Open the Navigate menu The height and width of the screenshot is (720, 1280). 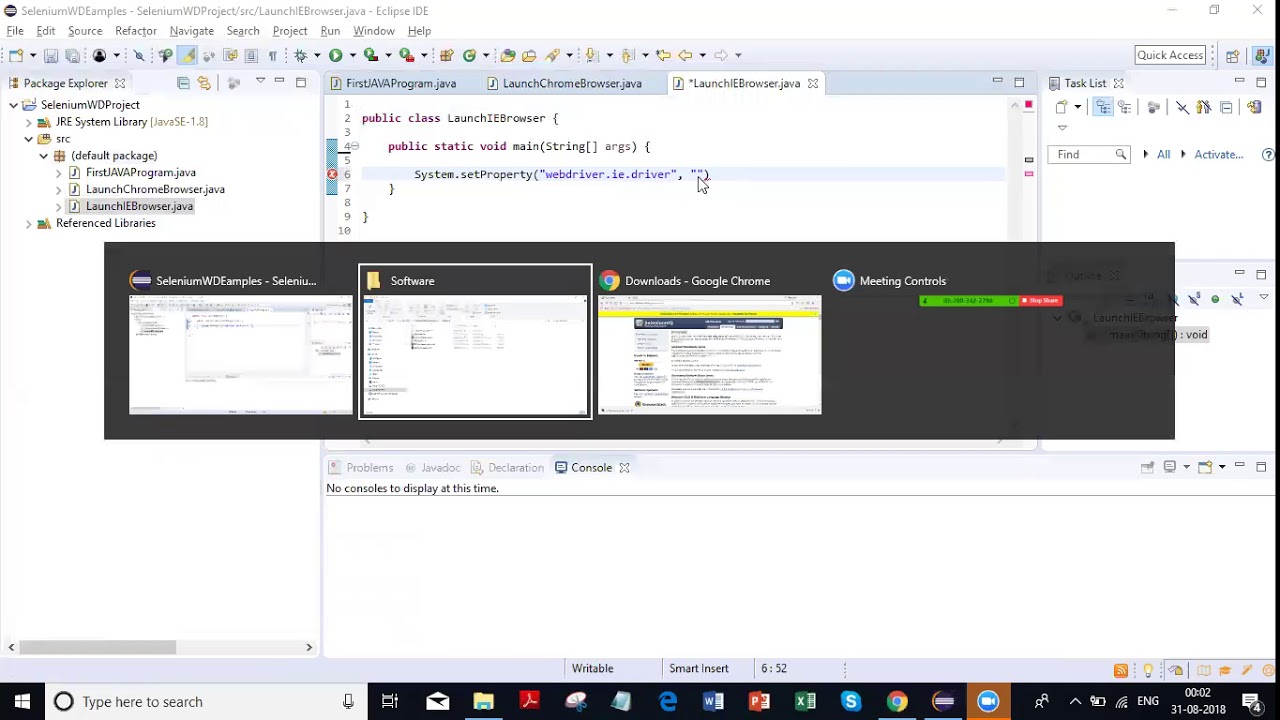tap(192, 31)
